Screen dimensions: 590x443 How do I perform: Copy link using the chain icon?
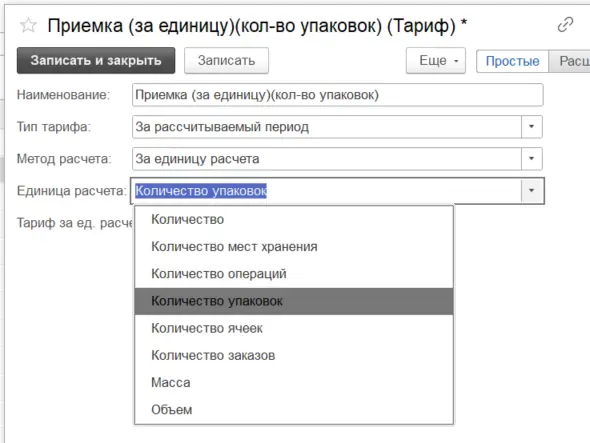coord(565,25)
